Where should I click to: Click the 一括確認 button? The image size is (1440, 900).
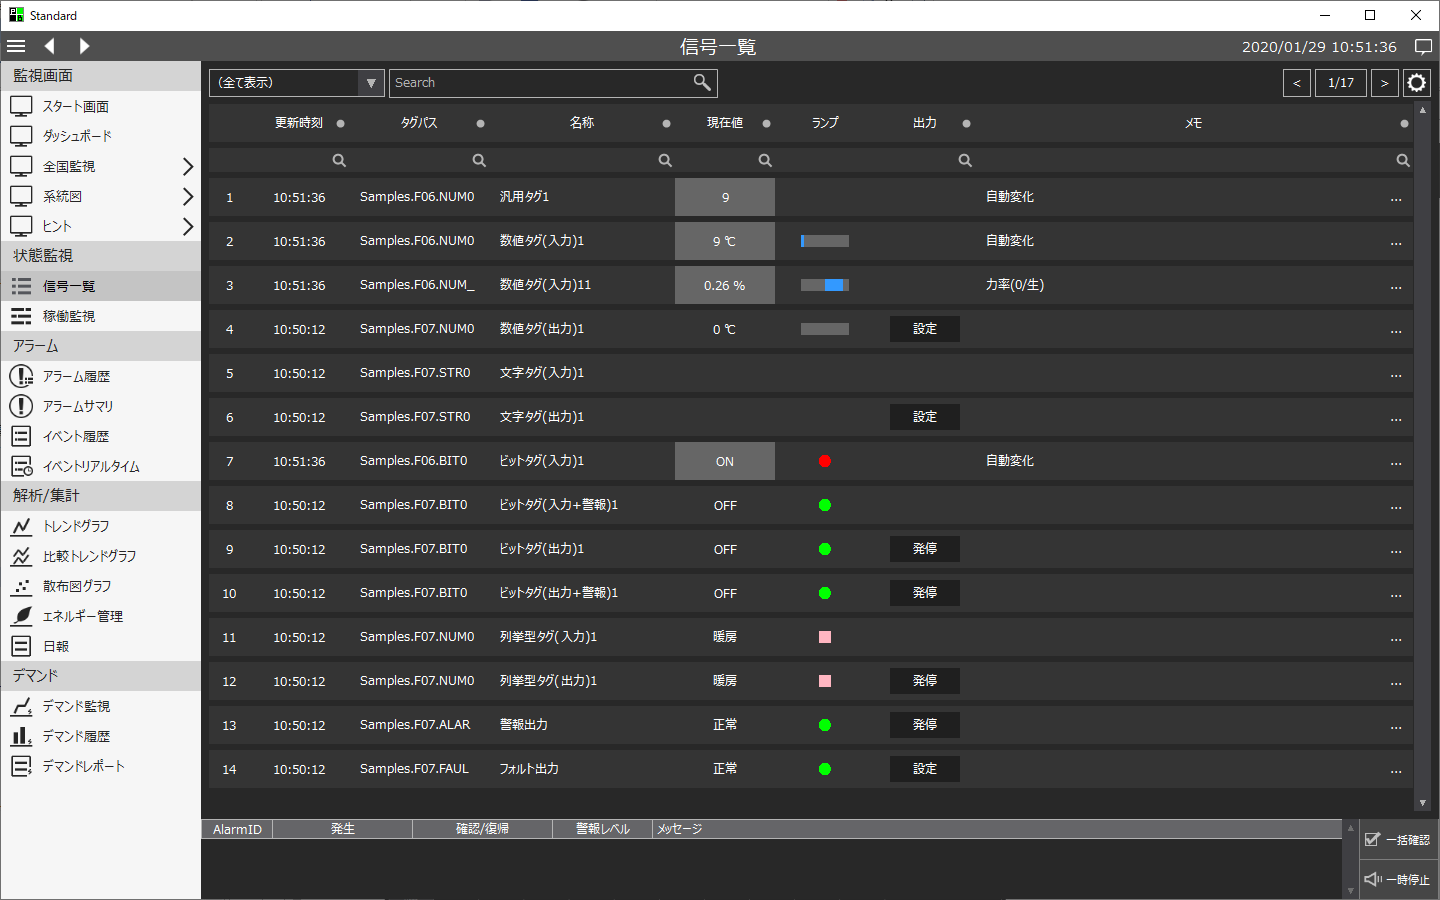tap(1398, 840)
